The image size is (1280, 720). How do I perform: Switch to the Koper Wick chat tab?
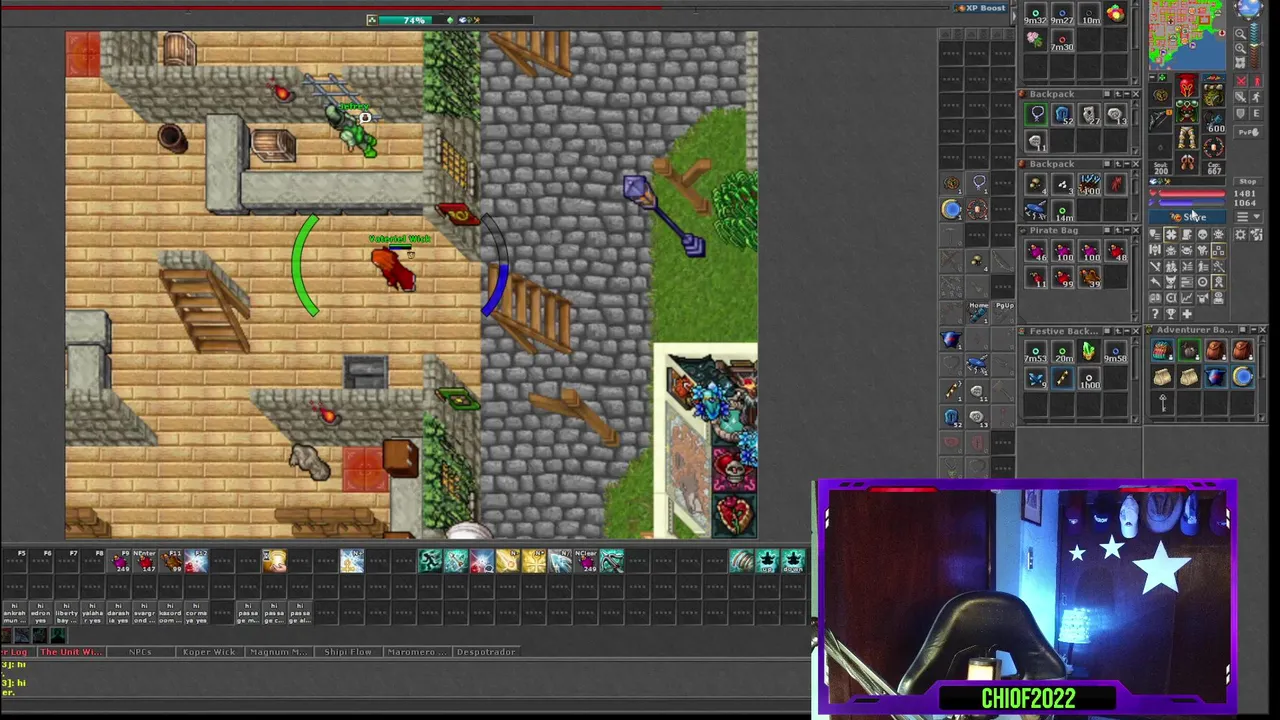click(209, 652)
